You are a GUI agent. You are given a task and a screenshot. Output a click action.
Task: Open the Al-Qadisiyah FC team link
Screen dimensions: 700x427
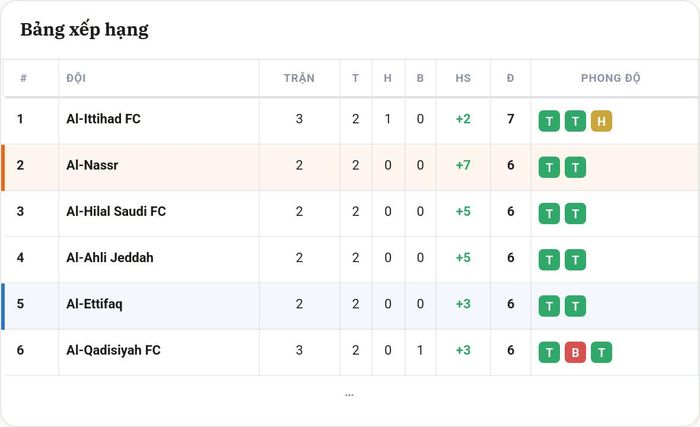[x=113, y=350]
